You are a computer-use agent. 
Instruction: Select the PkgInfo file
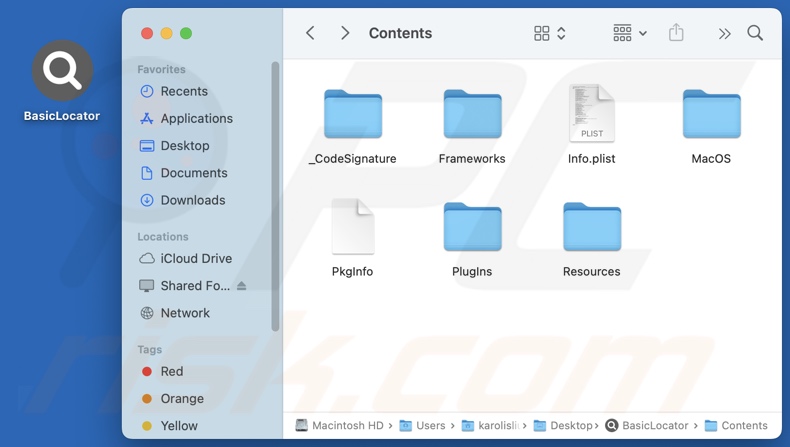352,227
